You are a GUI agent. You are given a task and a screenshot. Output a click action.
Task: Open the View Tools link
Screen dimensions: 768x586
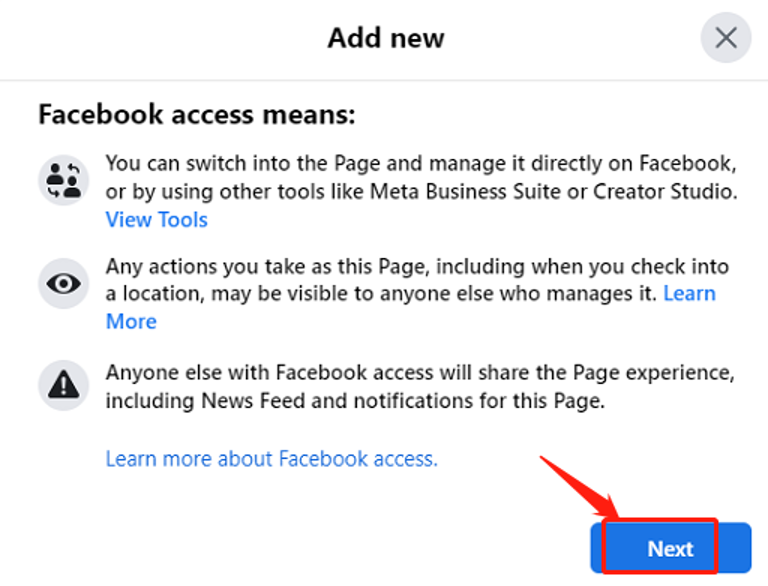[x=157, y=220]
